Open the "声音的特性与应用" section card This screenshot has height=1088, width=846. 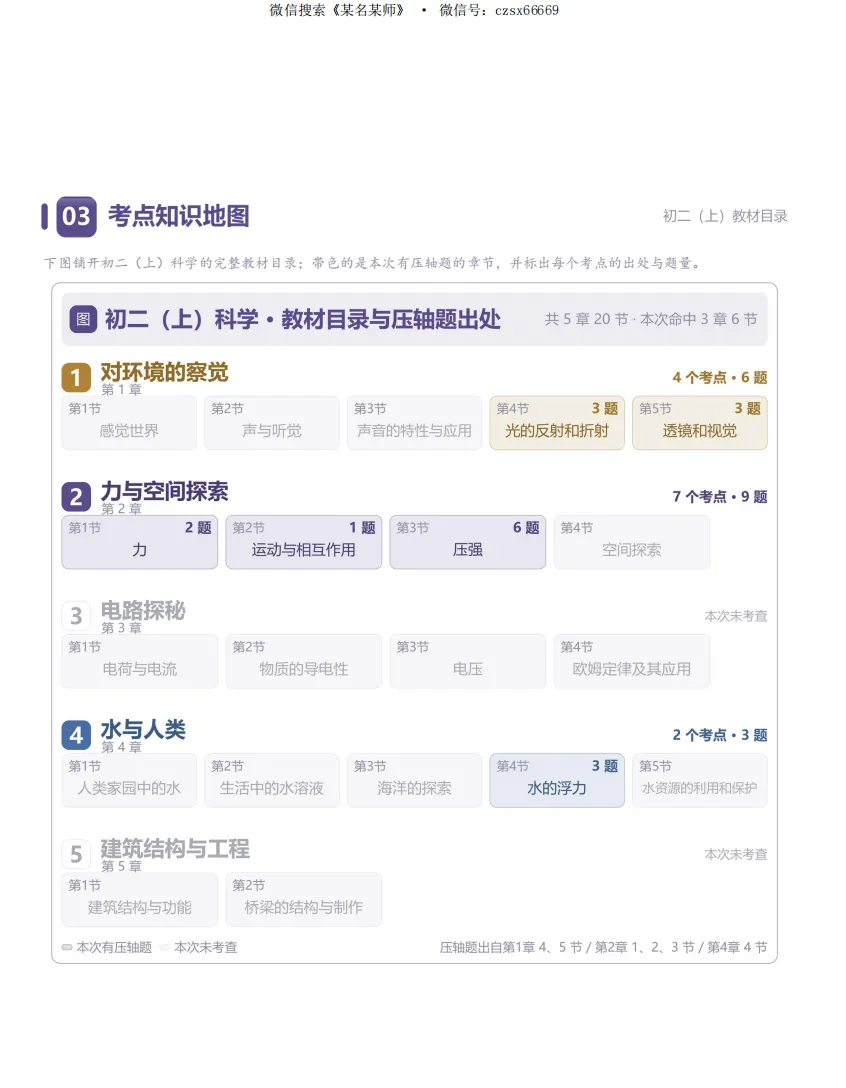point(414,423)
